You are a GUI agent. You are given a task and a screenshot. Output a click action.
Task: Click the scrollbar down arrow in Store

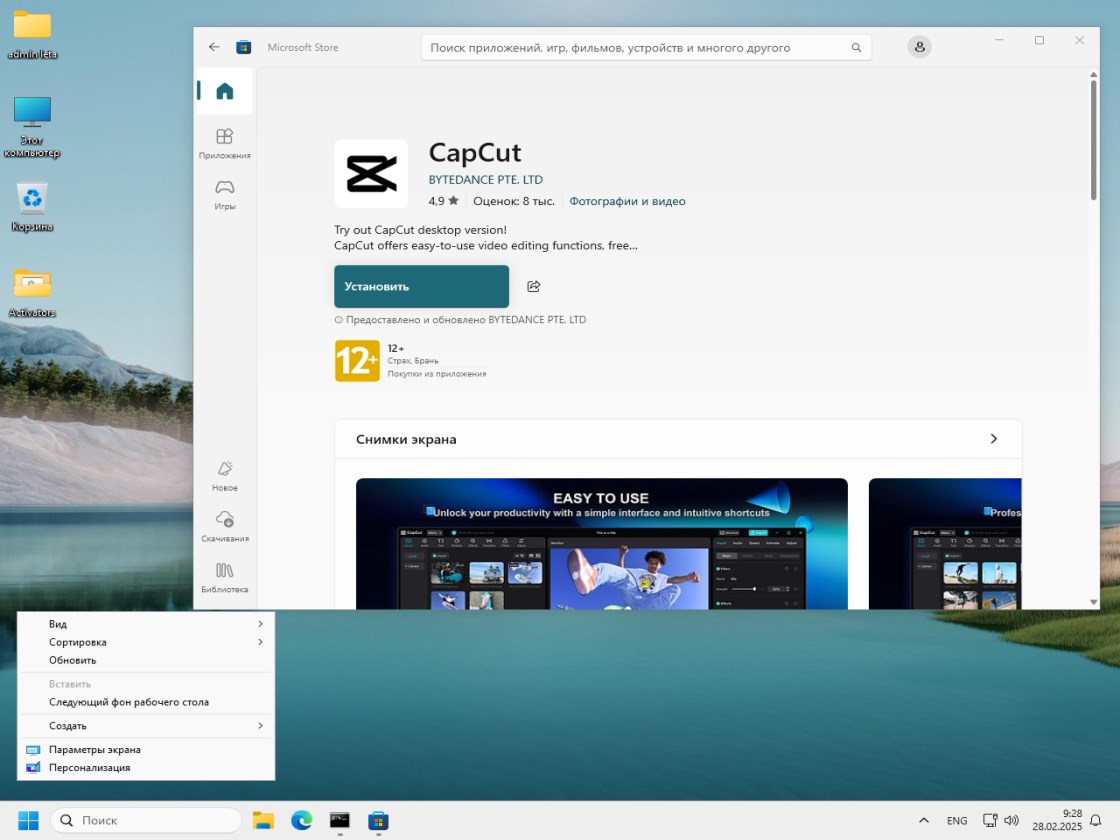(1093, 602)
